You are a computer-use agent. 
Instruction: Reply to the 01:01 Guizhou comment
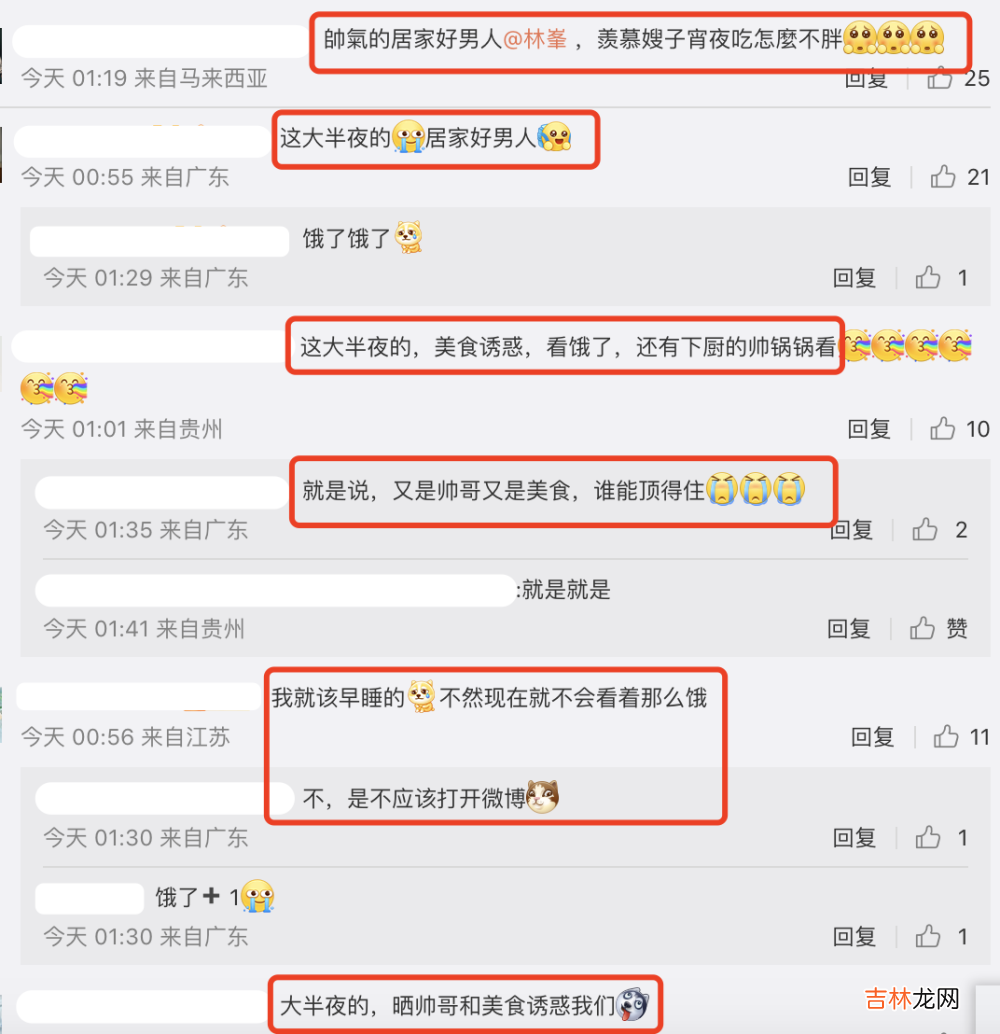tap(869, 429)
